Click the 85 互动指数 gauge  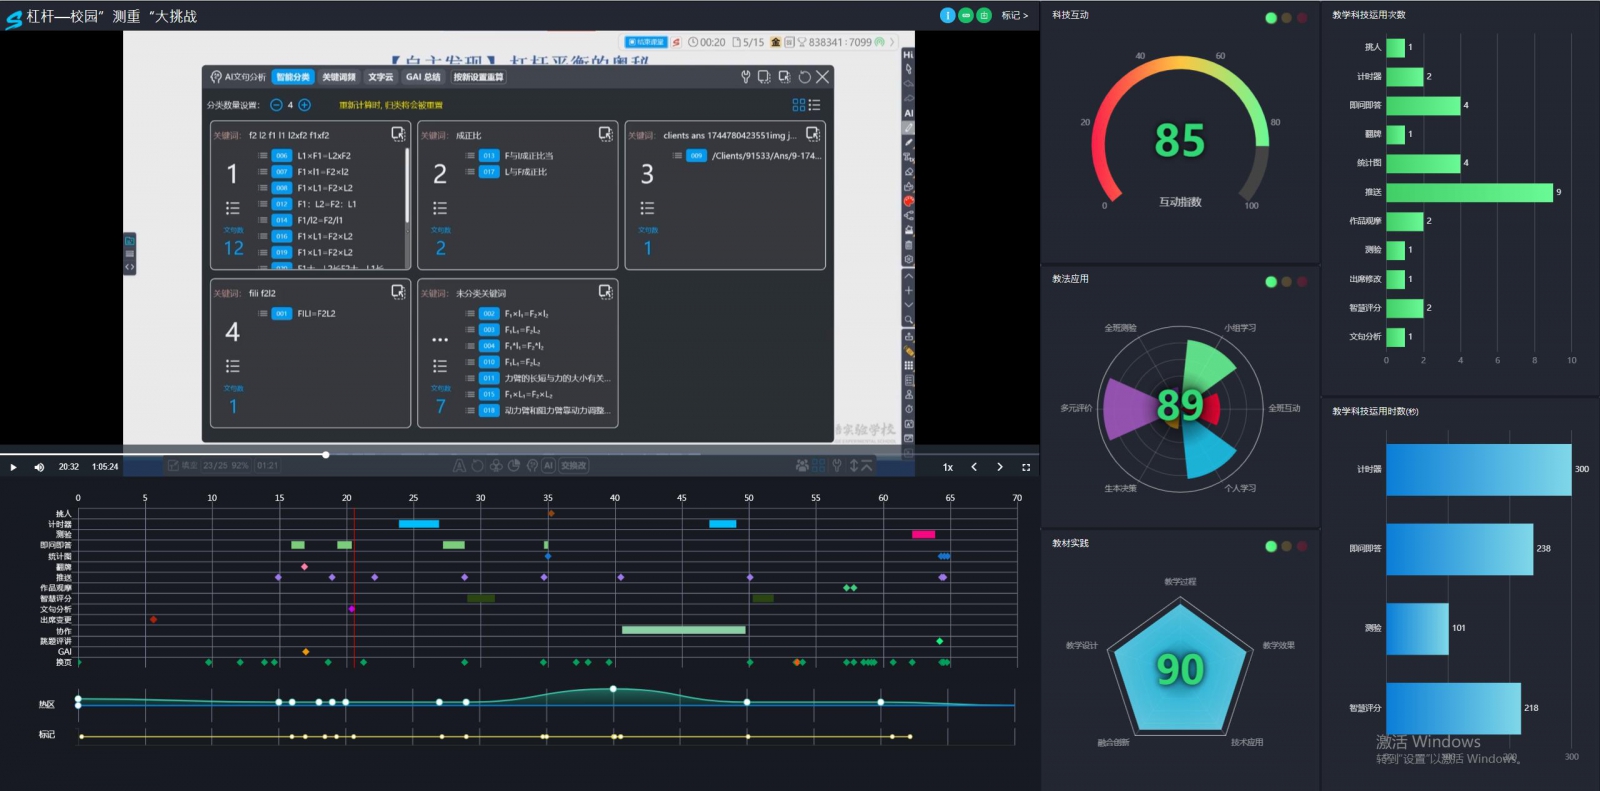[x=1180, y=142]
